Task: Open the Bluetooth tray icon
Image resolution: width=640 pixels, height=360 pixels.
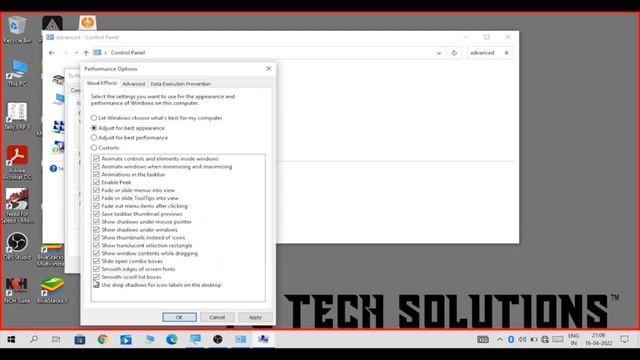Action: tap(511, 339)
